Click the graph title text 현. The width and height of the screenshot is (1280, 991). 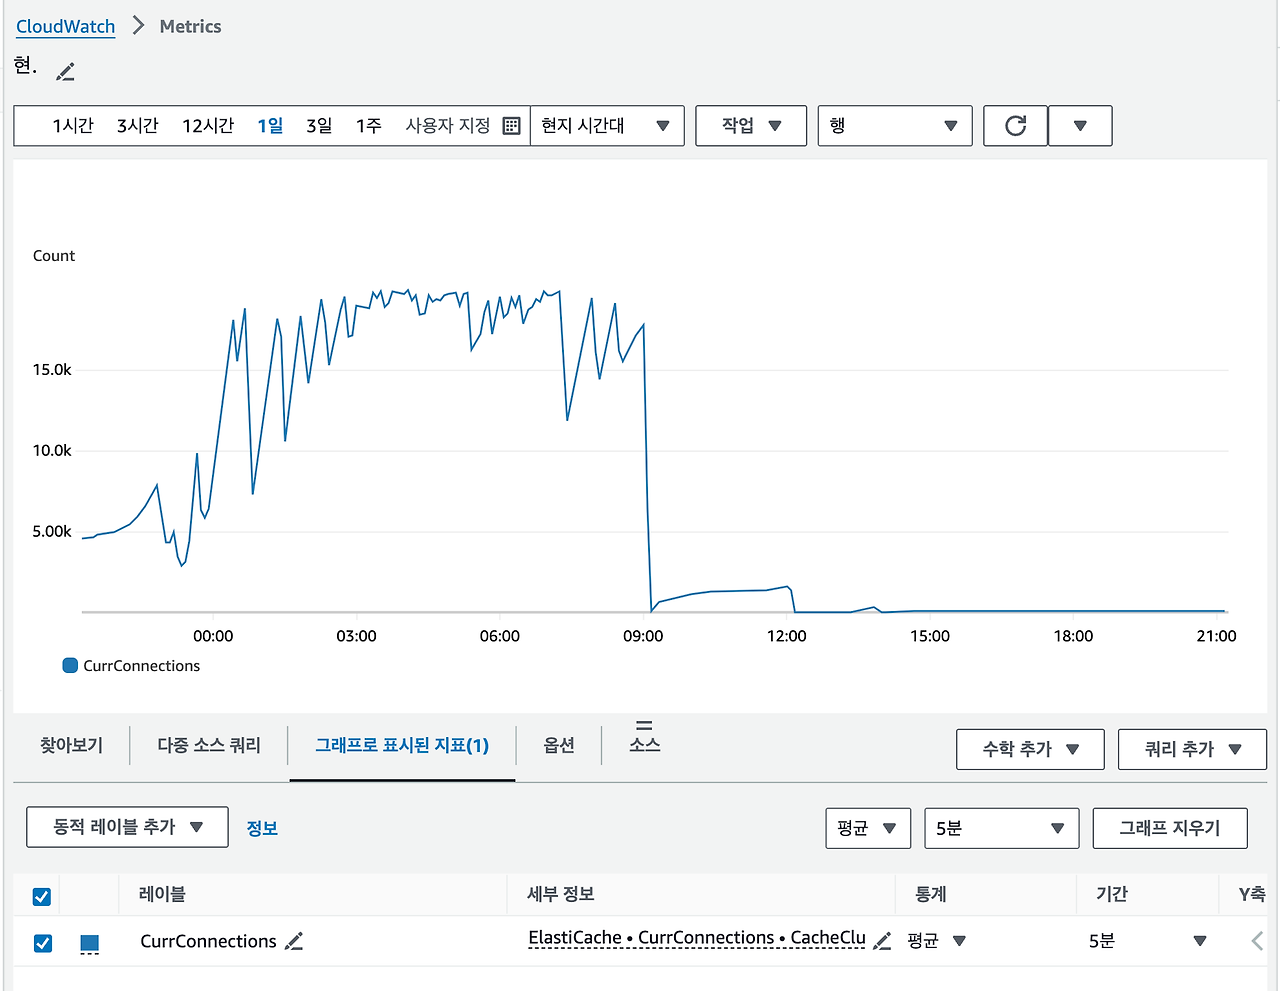point(25,66)
